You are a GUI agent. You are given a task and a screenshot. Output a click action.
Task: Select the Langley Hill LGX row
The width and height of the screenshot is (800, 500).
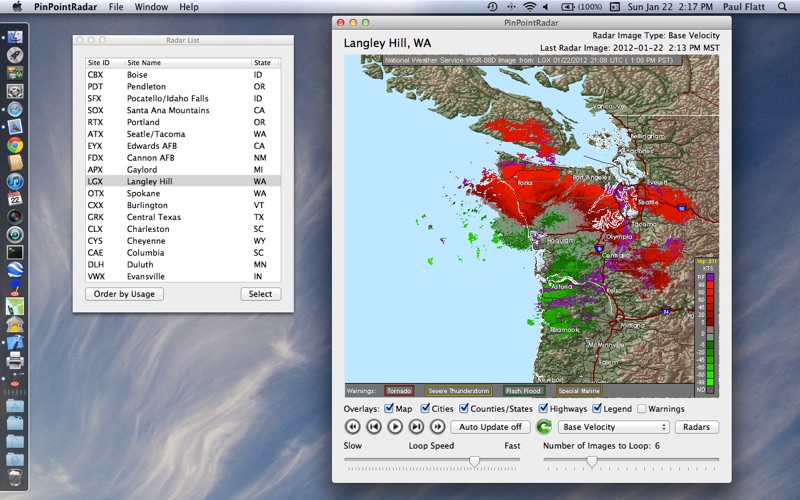pyautogui.click(x=183, y=181)
